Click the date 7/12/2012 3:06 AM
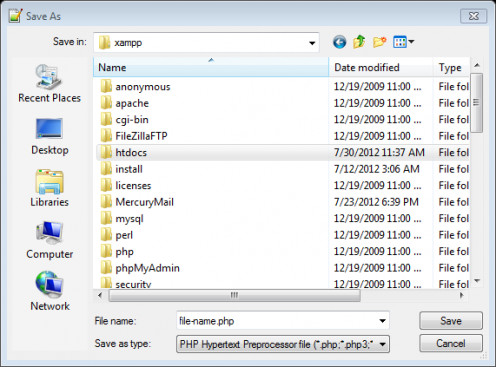 tap(377, 169)
